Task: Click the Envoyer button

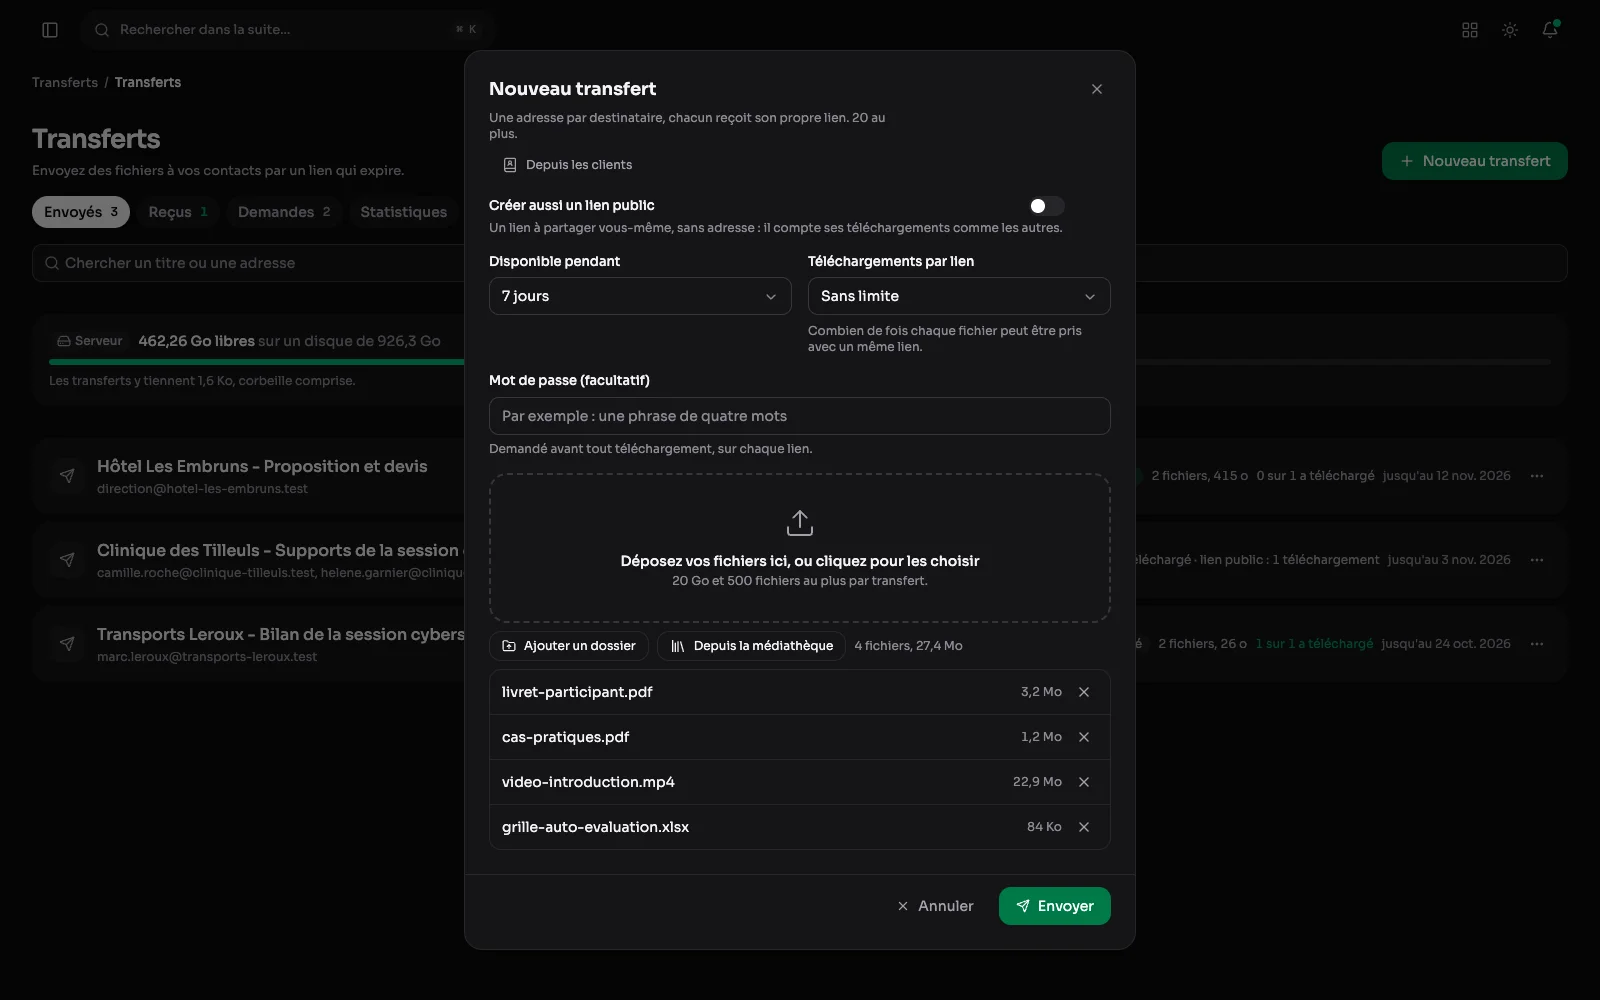Action: pyautogui.click(x=1055, y=906)
